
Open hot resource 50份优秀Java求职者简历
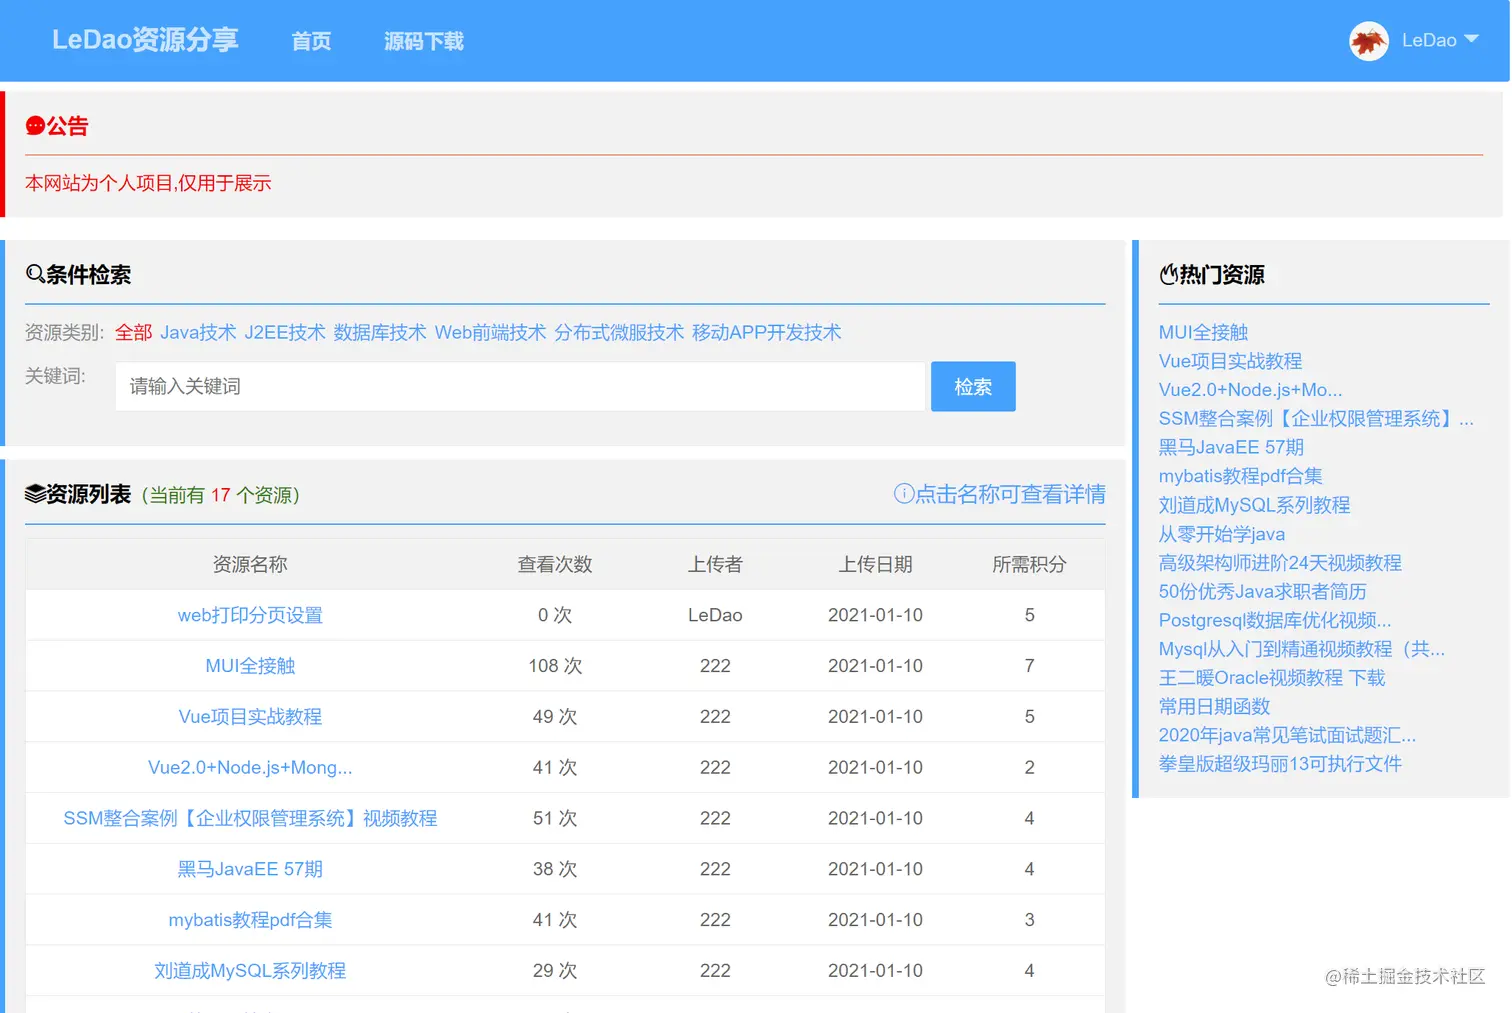click(1262, 592)
